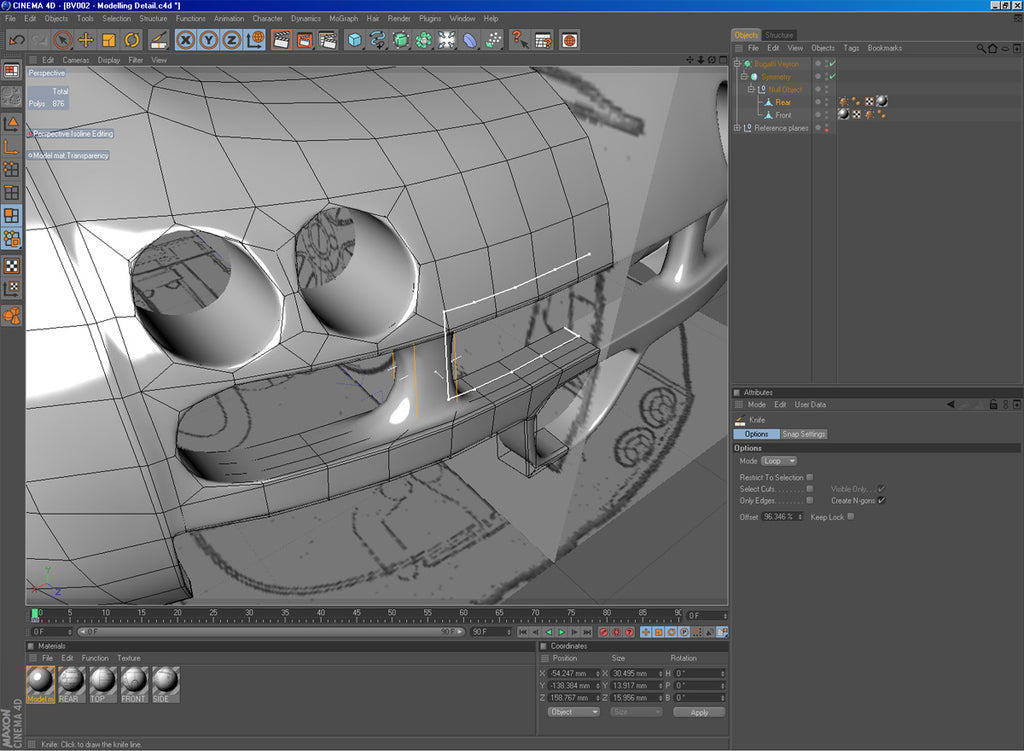Image resolution: width=1024 pixels, height=751 pixels.
Task: Click the Apply button in Coordinates panel
Action: click(x=699, y=712)
